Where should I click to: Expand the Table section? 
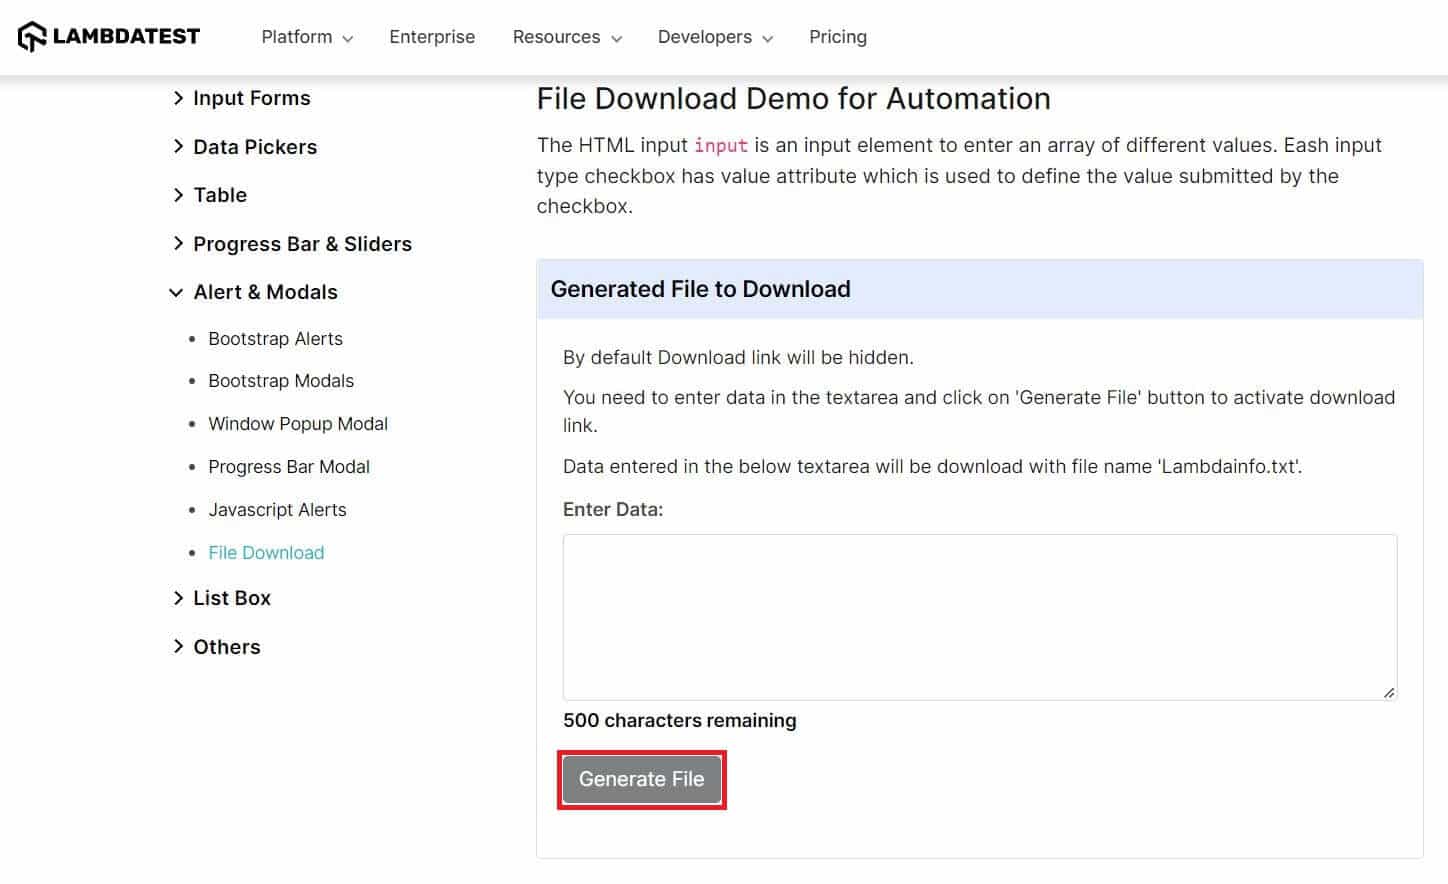pos(219,195)
